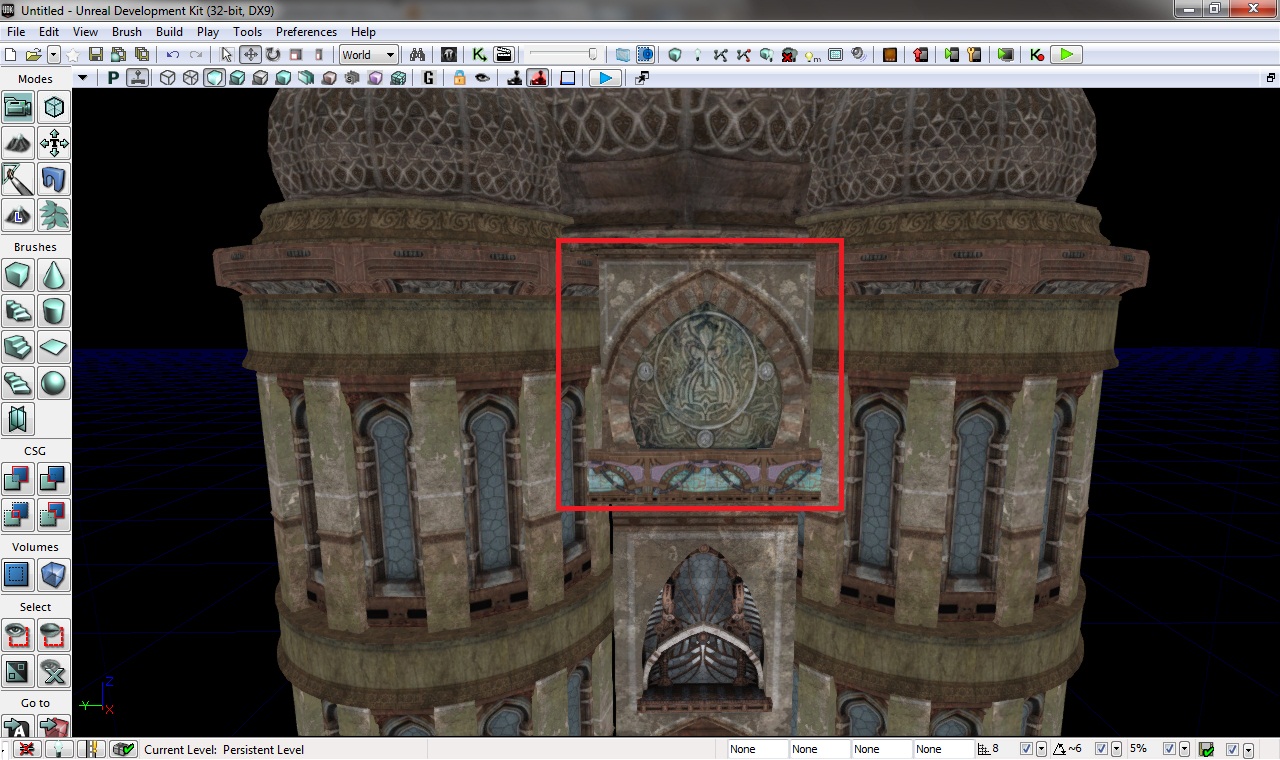Image resolution: width=1280 pixels, height=760 pixels.
Task: Open the World coordinate system dropdown
Action: tap(369, 55)
